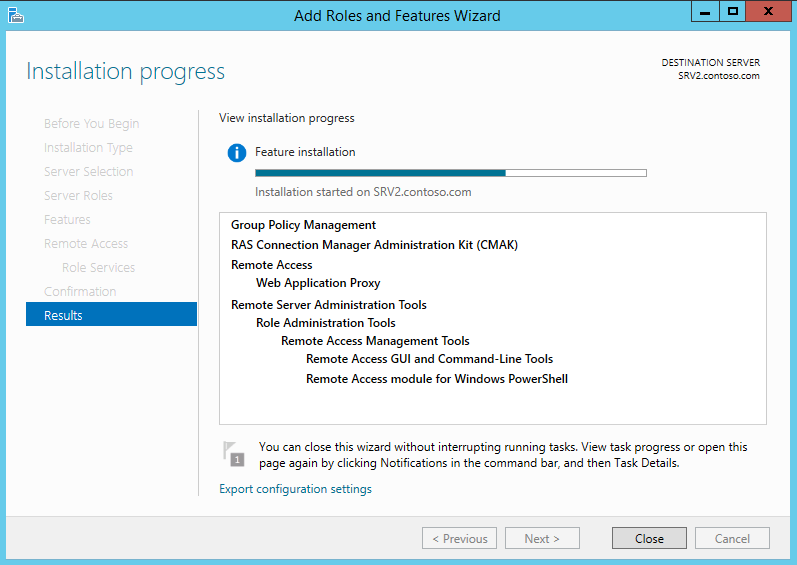The height and width of the screenshot is (565, 797).
Task: Click the wizard icon in the title bar
Action: pos(16,15)
